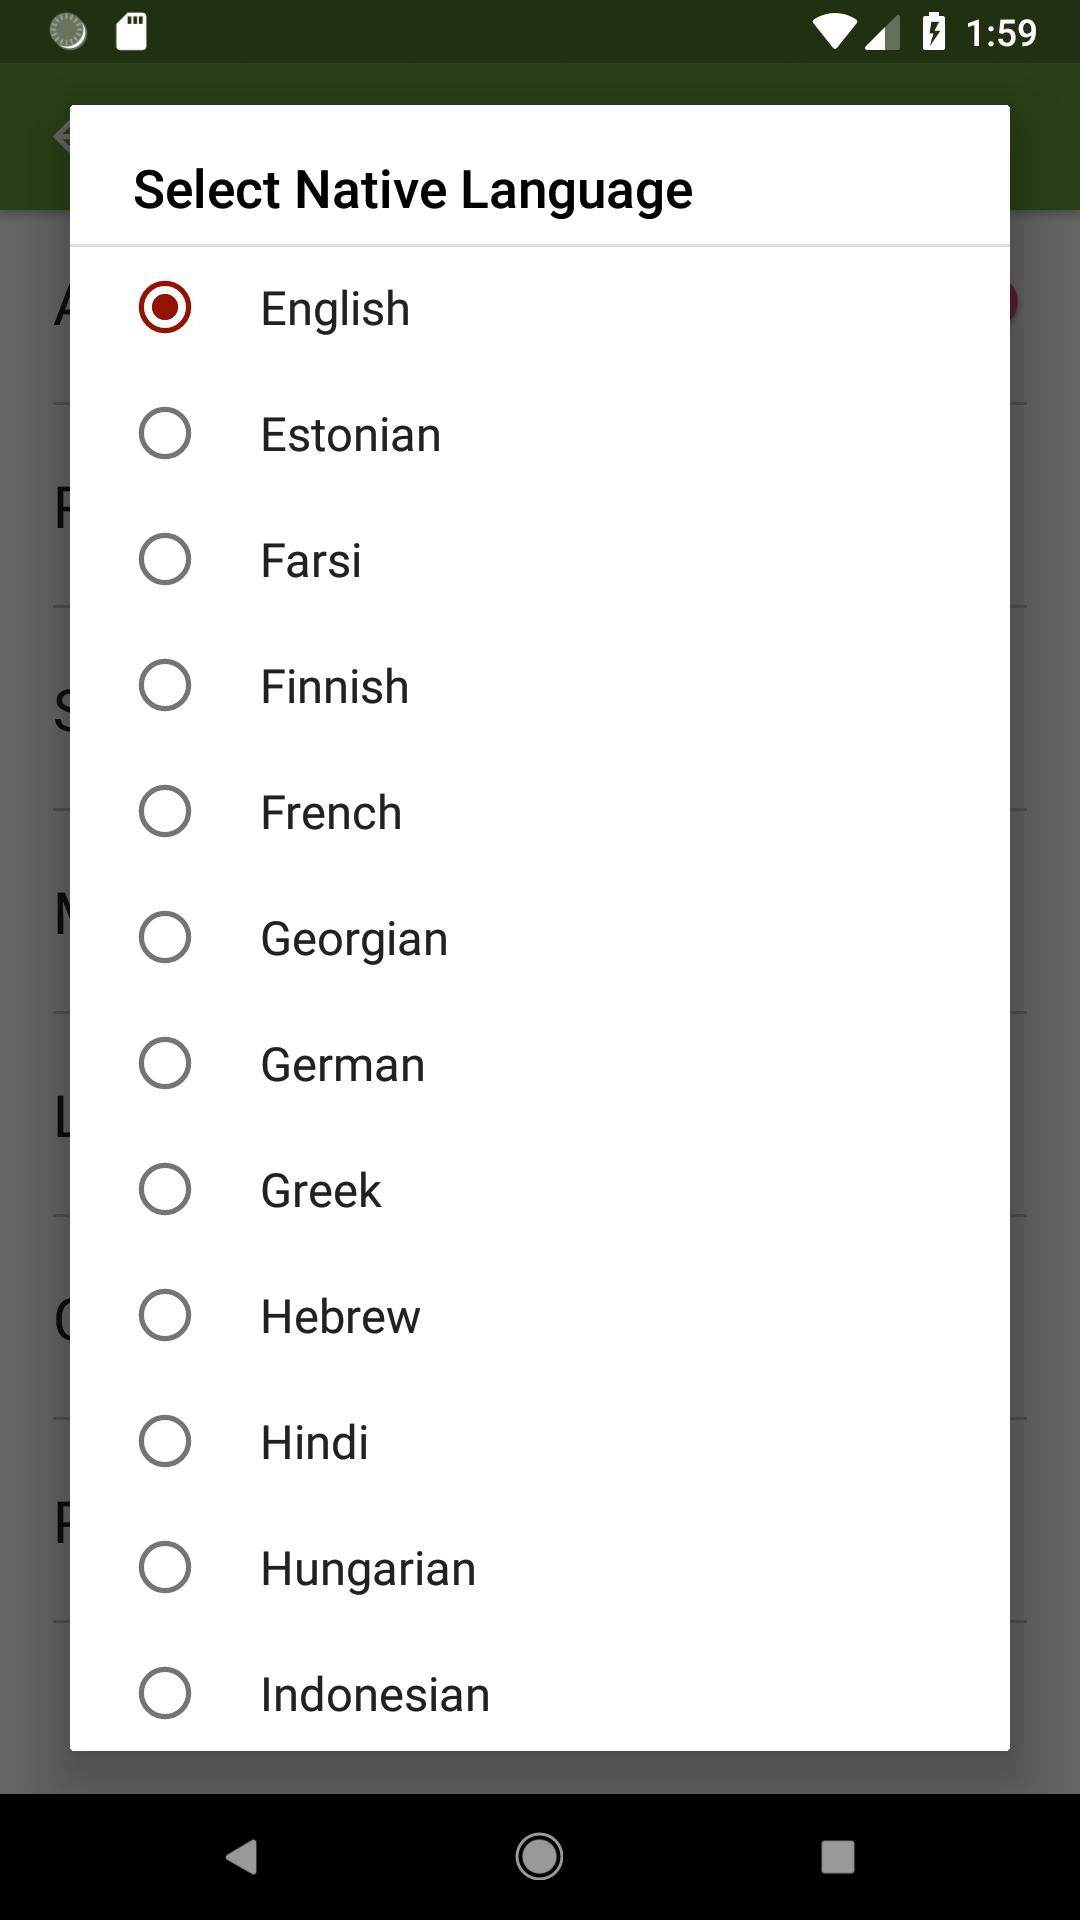Viewport: 1080px width, 1920px height.
Task: Open recent apps square icon
Action: pos(838,1857)
